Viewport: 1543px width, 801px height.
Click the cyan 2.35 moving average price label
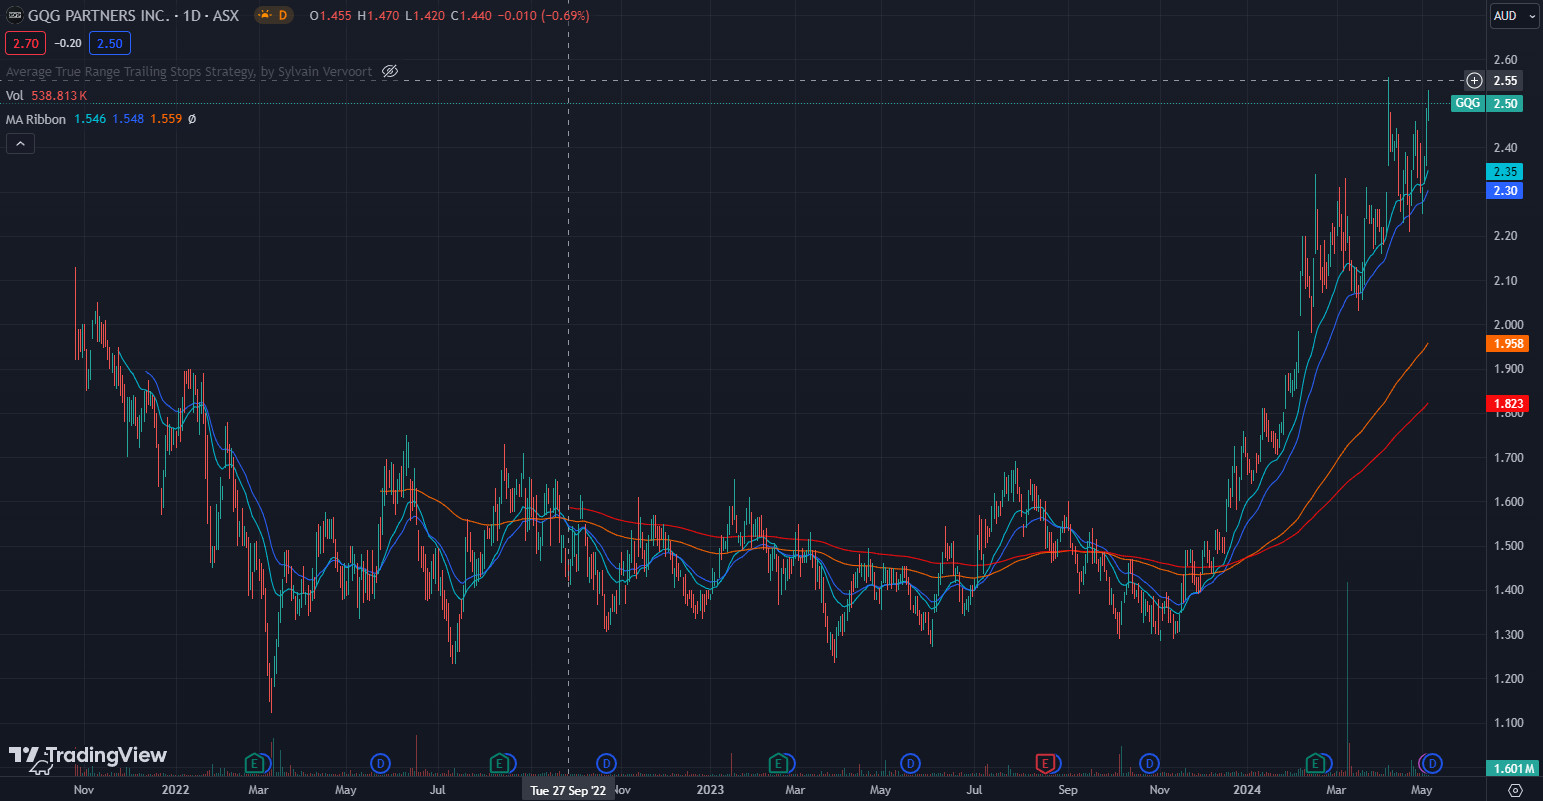coord(1505,172)
